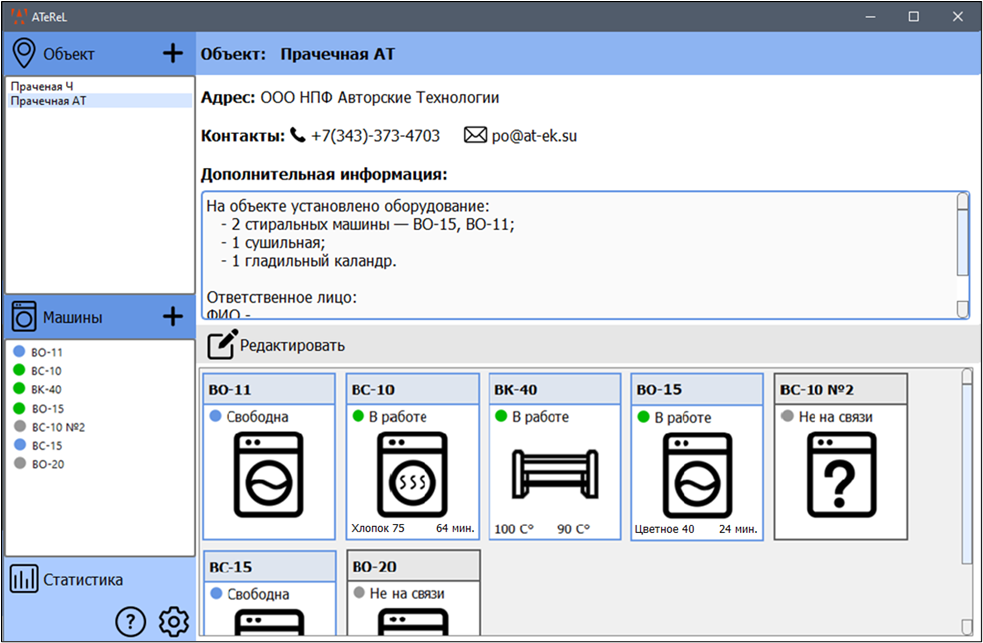Select the ВО-15 washing machine image
983x643 pixels.
click(697, 476)
